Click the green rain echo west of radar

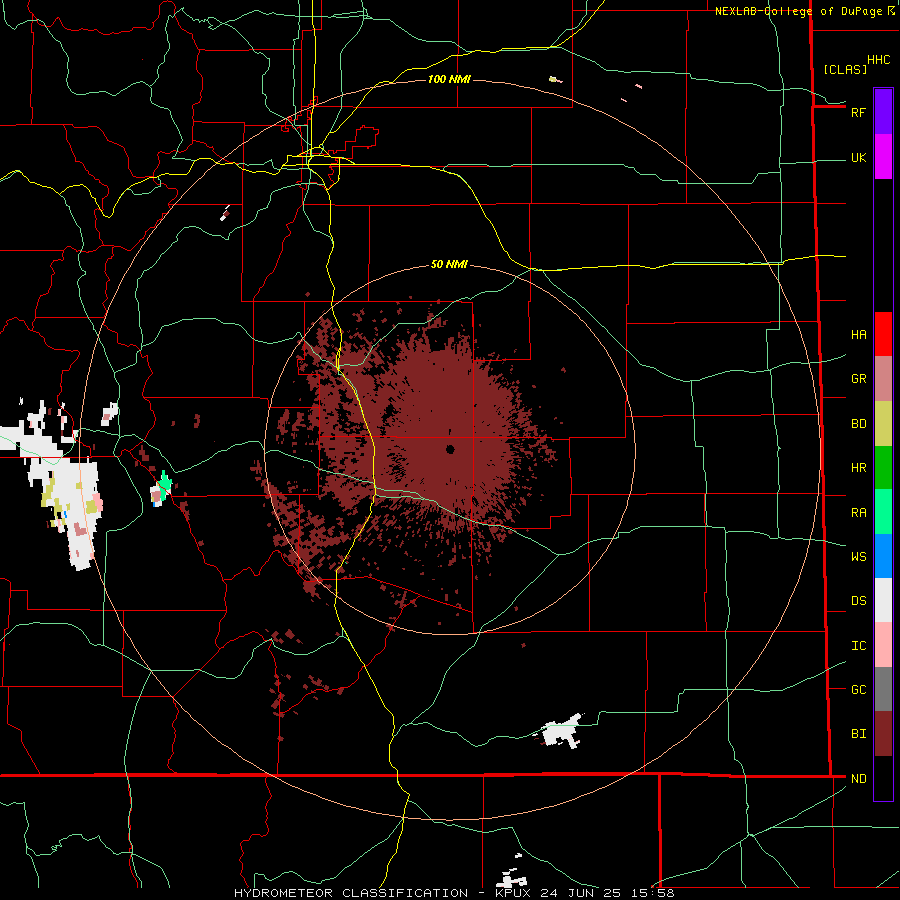click(165, 484)
